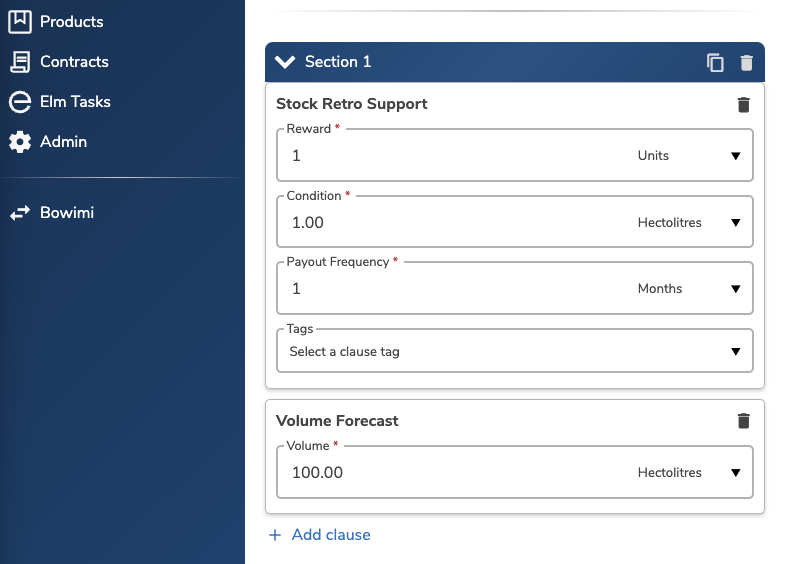Open the Volume Hectolitres unit dropdown
The image size is (807, 564).
[x=692, y=472]
